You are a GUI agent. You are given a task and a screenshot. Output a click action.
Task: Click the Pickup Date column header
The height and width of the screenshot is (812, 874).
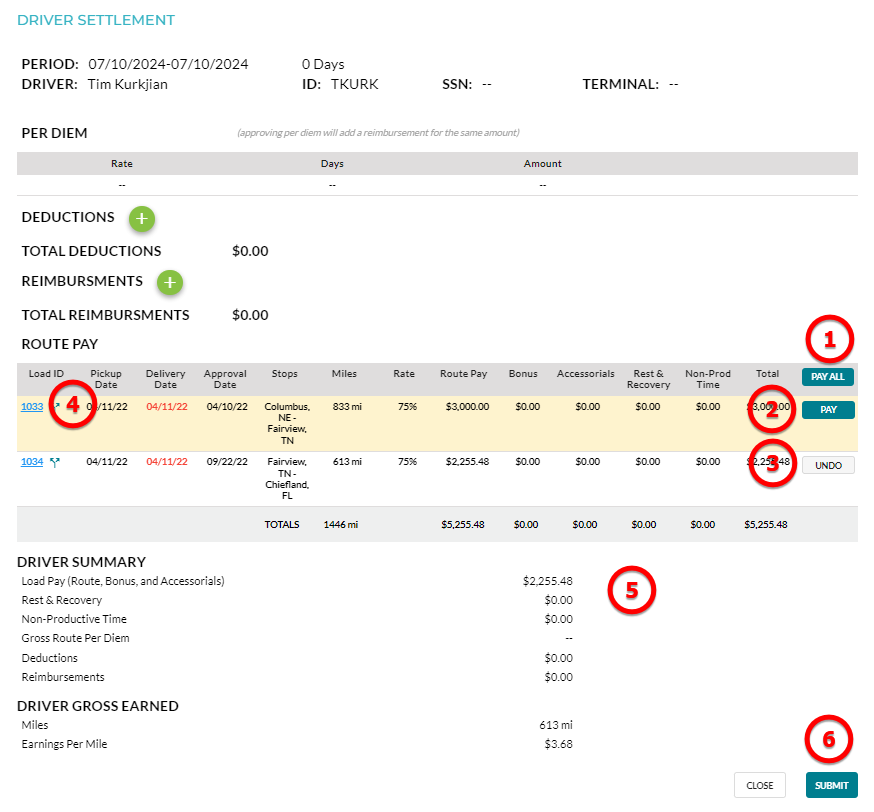[x=106, y=379]
